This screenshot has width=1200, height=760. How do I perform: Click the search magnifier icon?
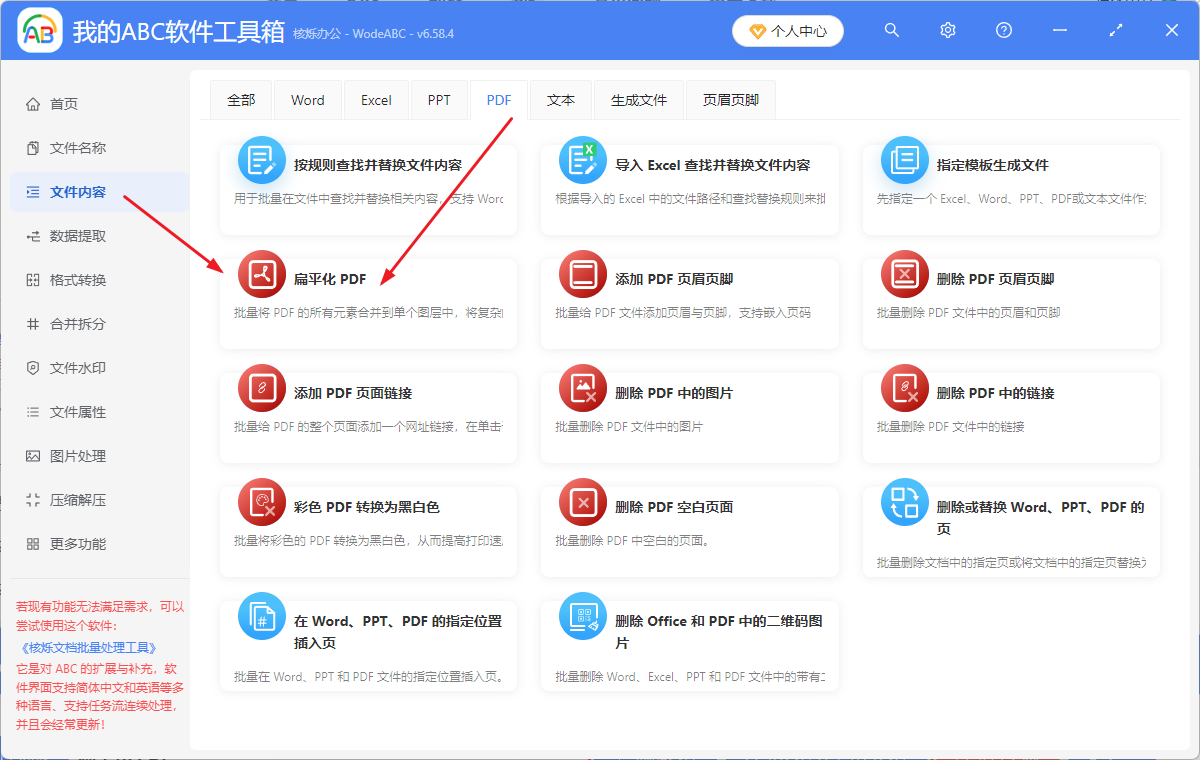coord(891,30)
